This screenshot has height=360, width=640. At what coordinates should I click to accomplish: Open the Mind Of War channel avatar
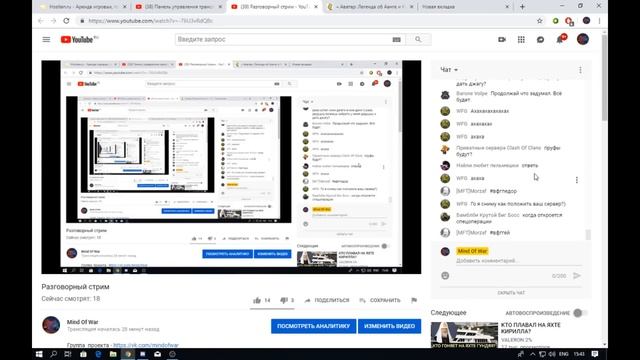pyautogui.click(x=51, y=325)
